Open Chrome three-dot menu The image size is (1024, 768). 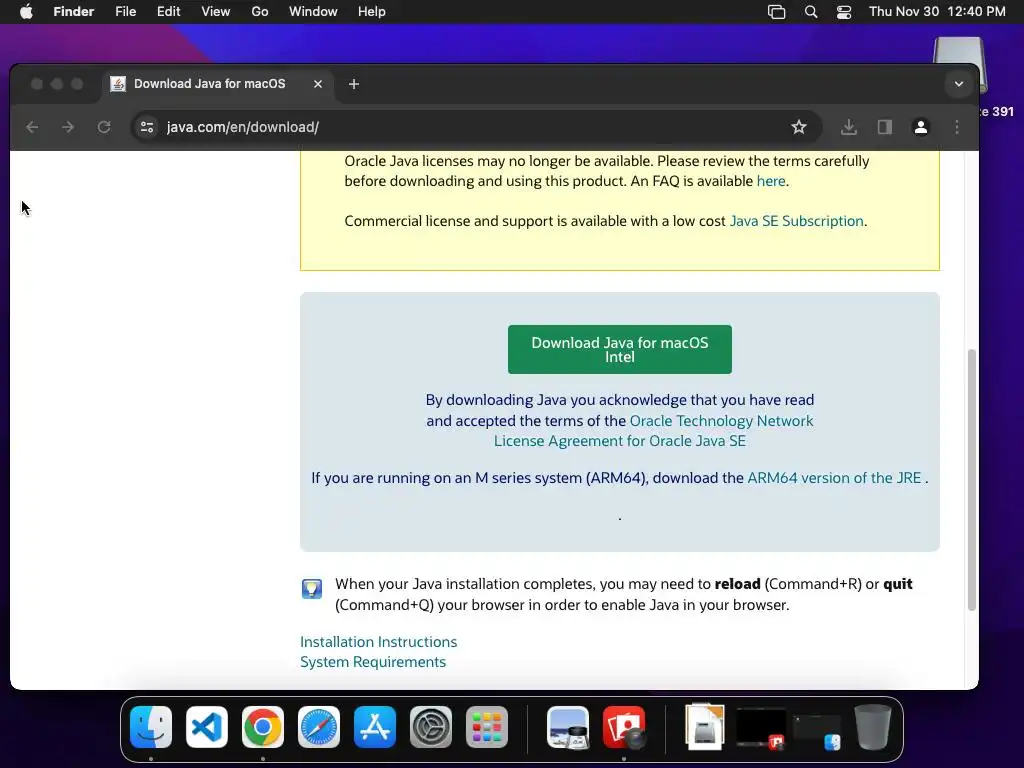point(957,127)
